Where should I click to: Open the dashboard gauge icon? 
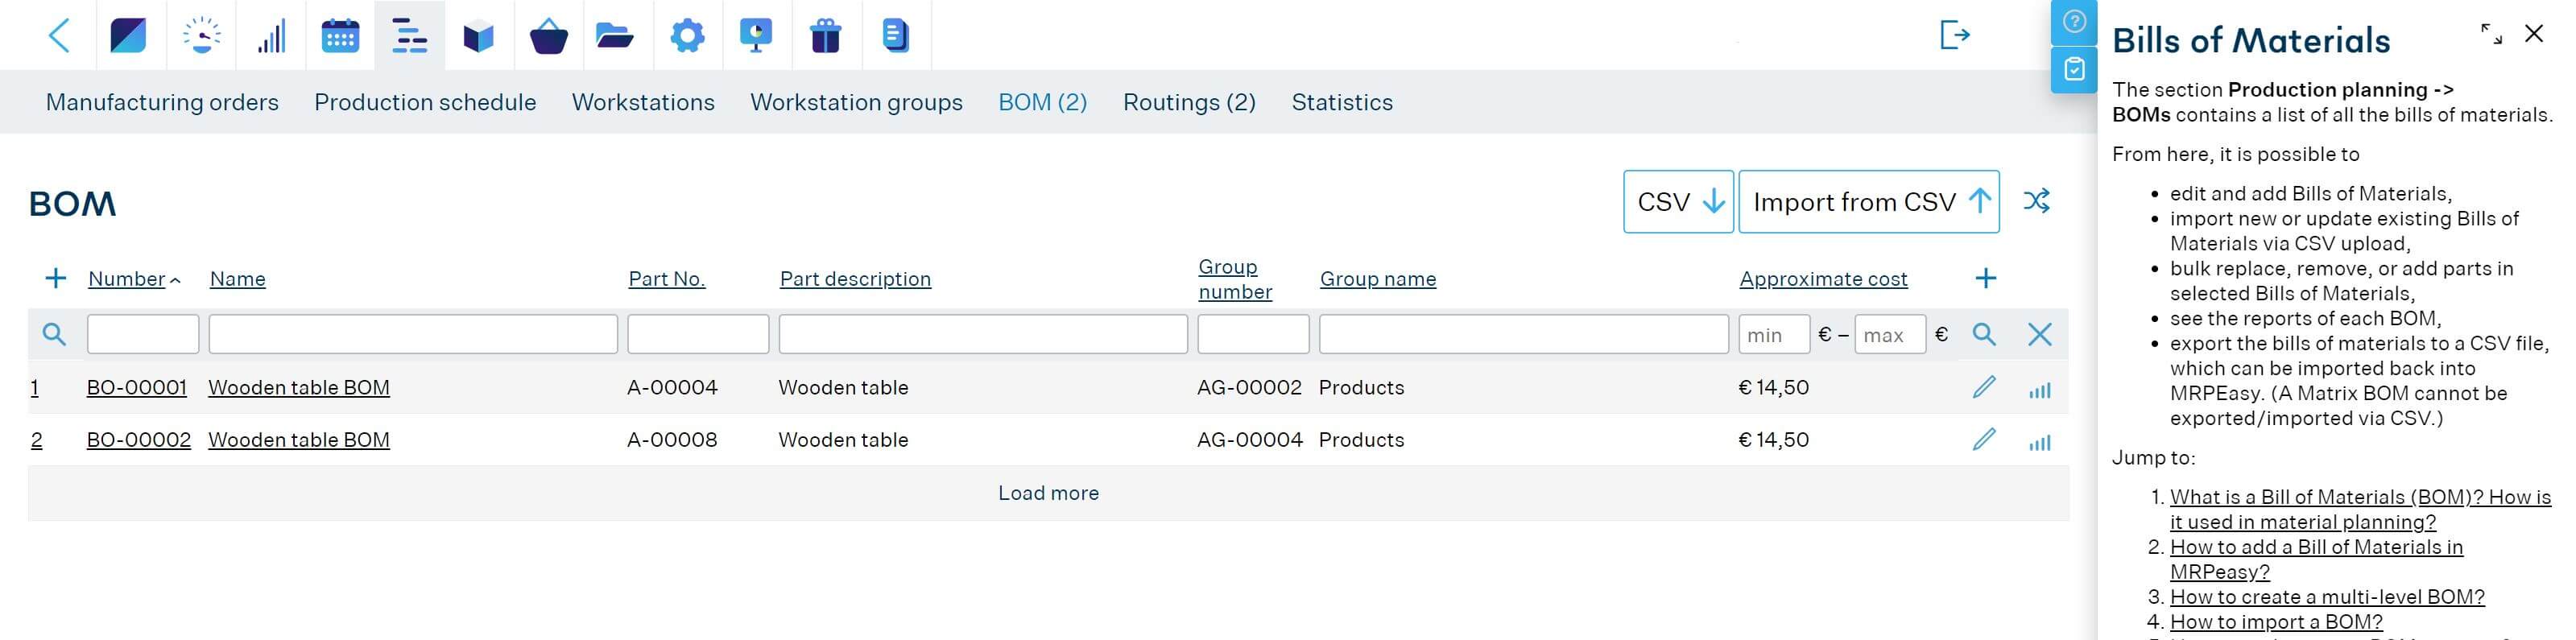(x=201, y=35)
